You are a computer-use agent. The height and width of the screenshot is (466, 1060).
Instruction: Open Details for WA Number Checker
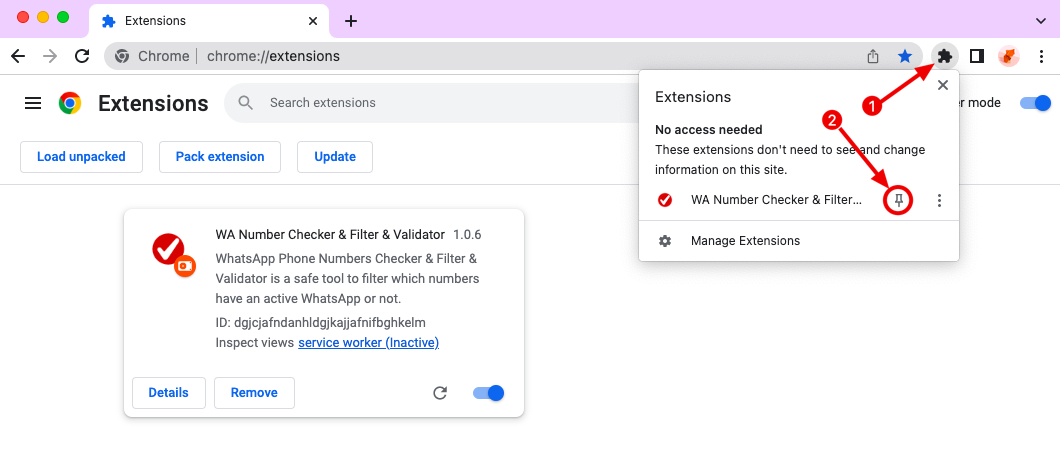[x=168, y=393]
